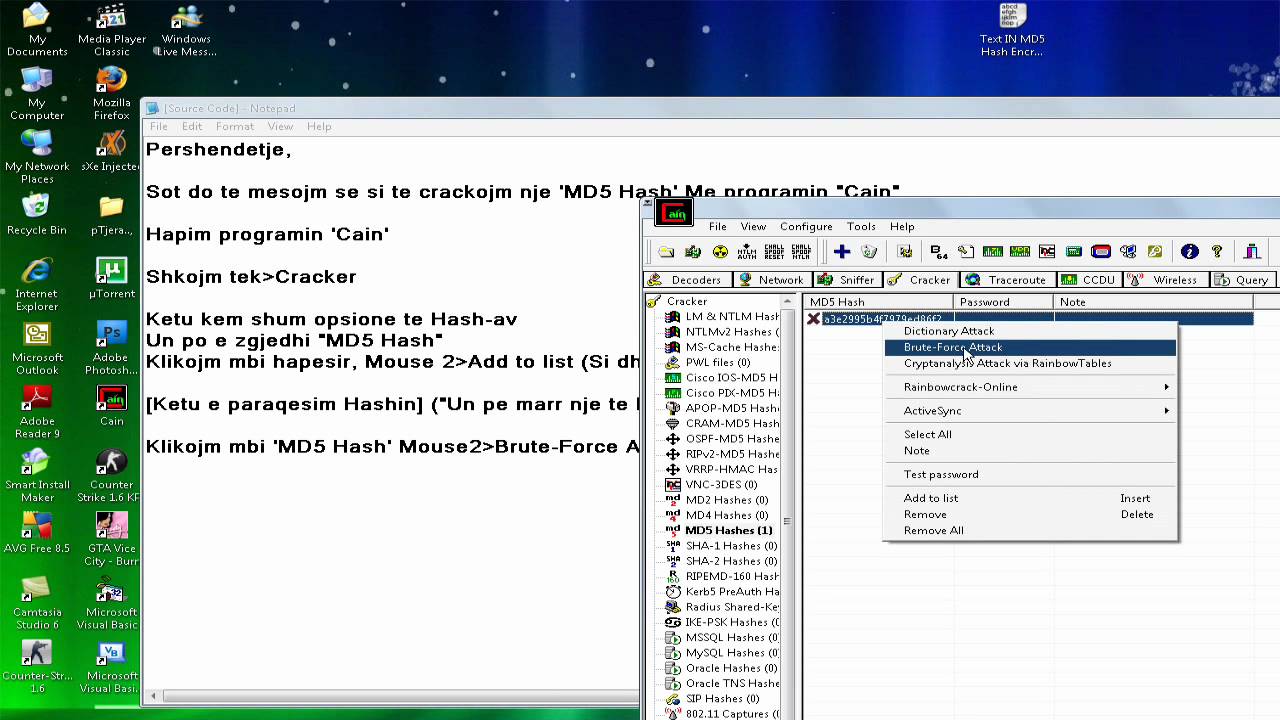Switch to the CCDU tab
Screen dimensions: 1280x720
point(1089,280)
